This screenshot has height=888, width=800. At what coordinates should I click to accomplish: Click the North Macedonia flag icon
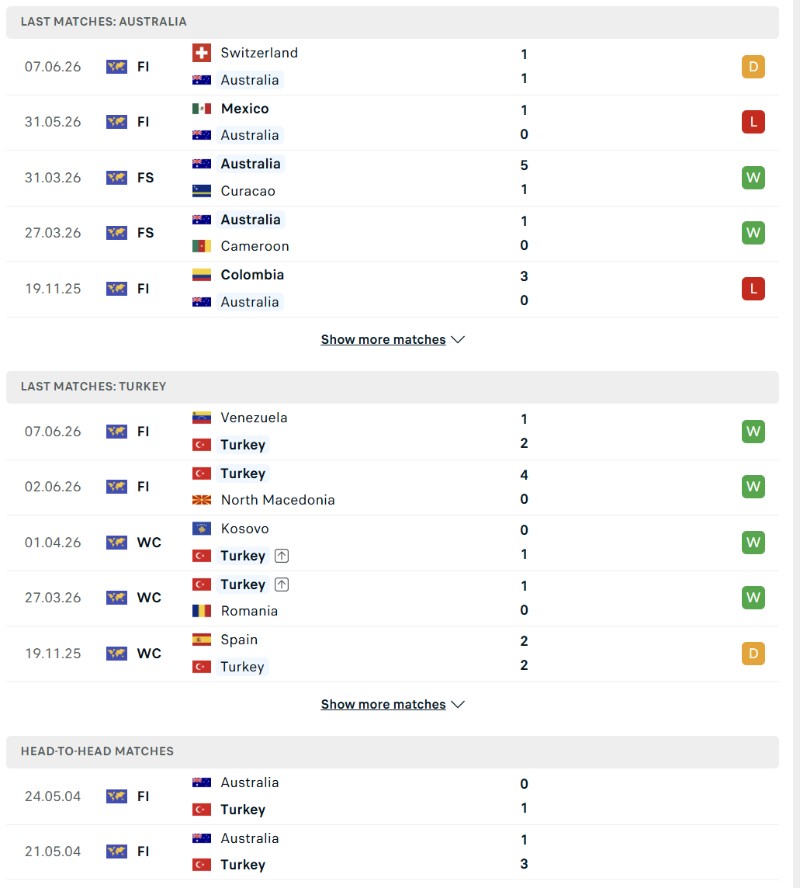click(202, 500)
